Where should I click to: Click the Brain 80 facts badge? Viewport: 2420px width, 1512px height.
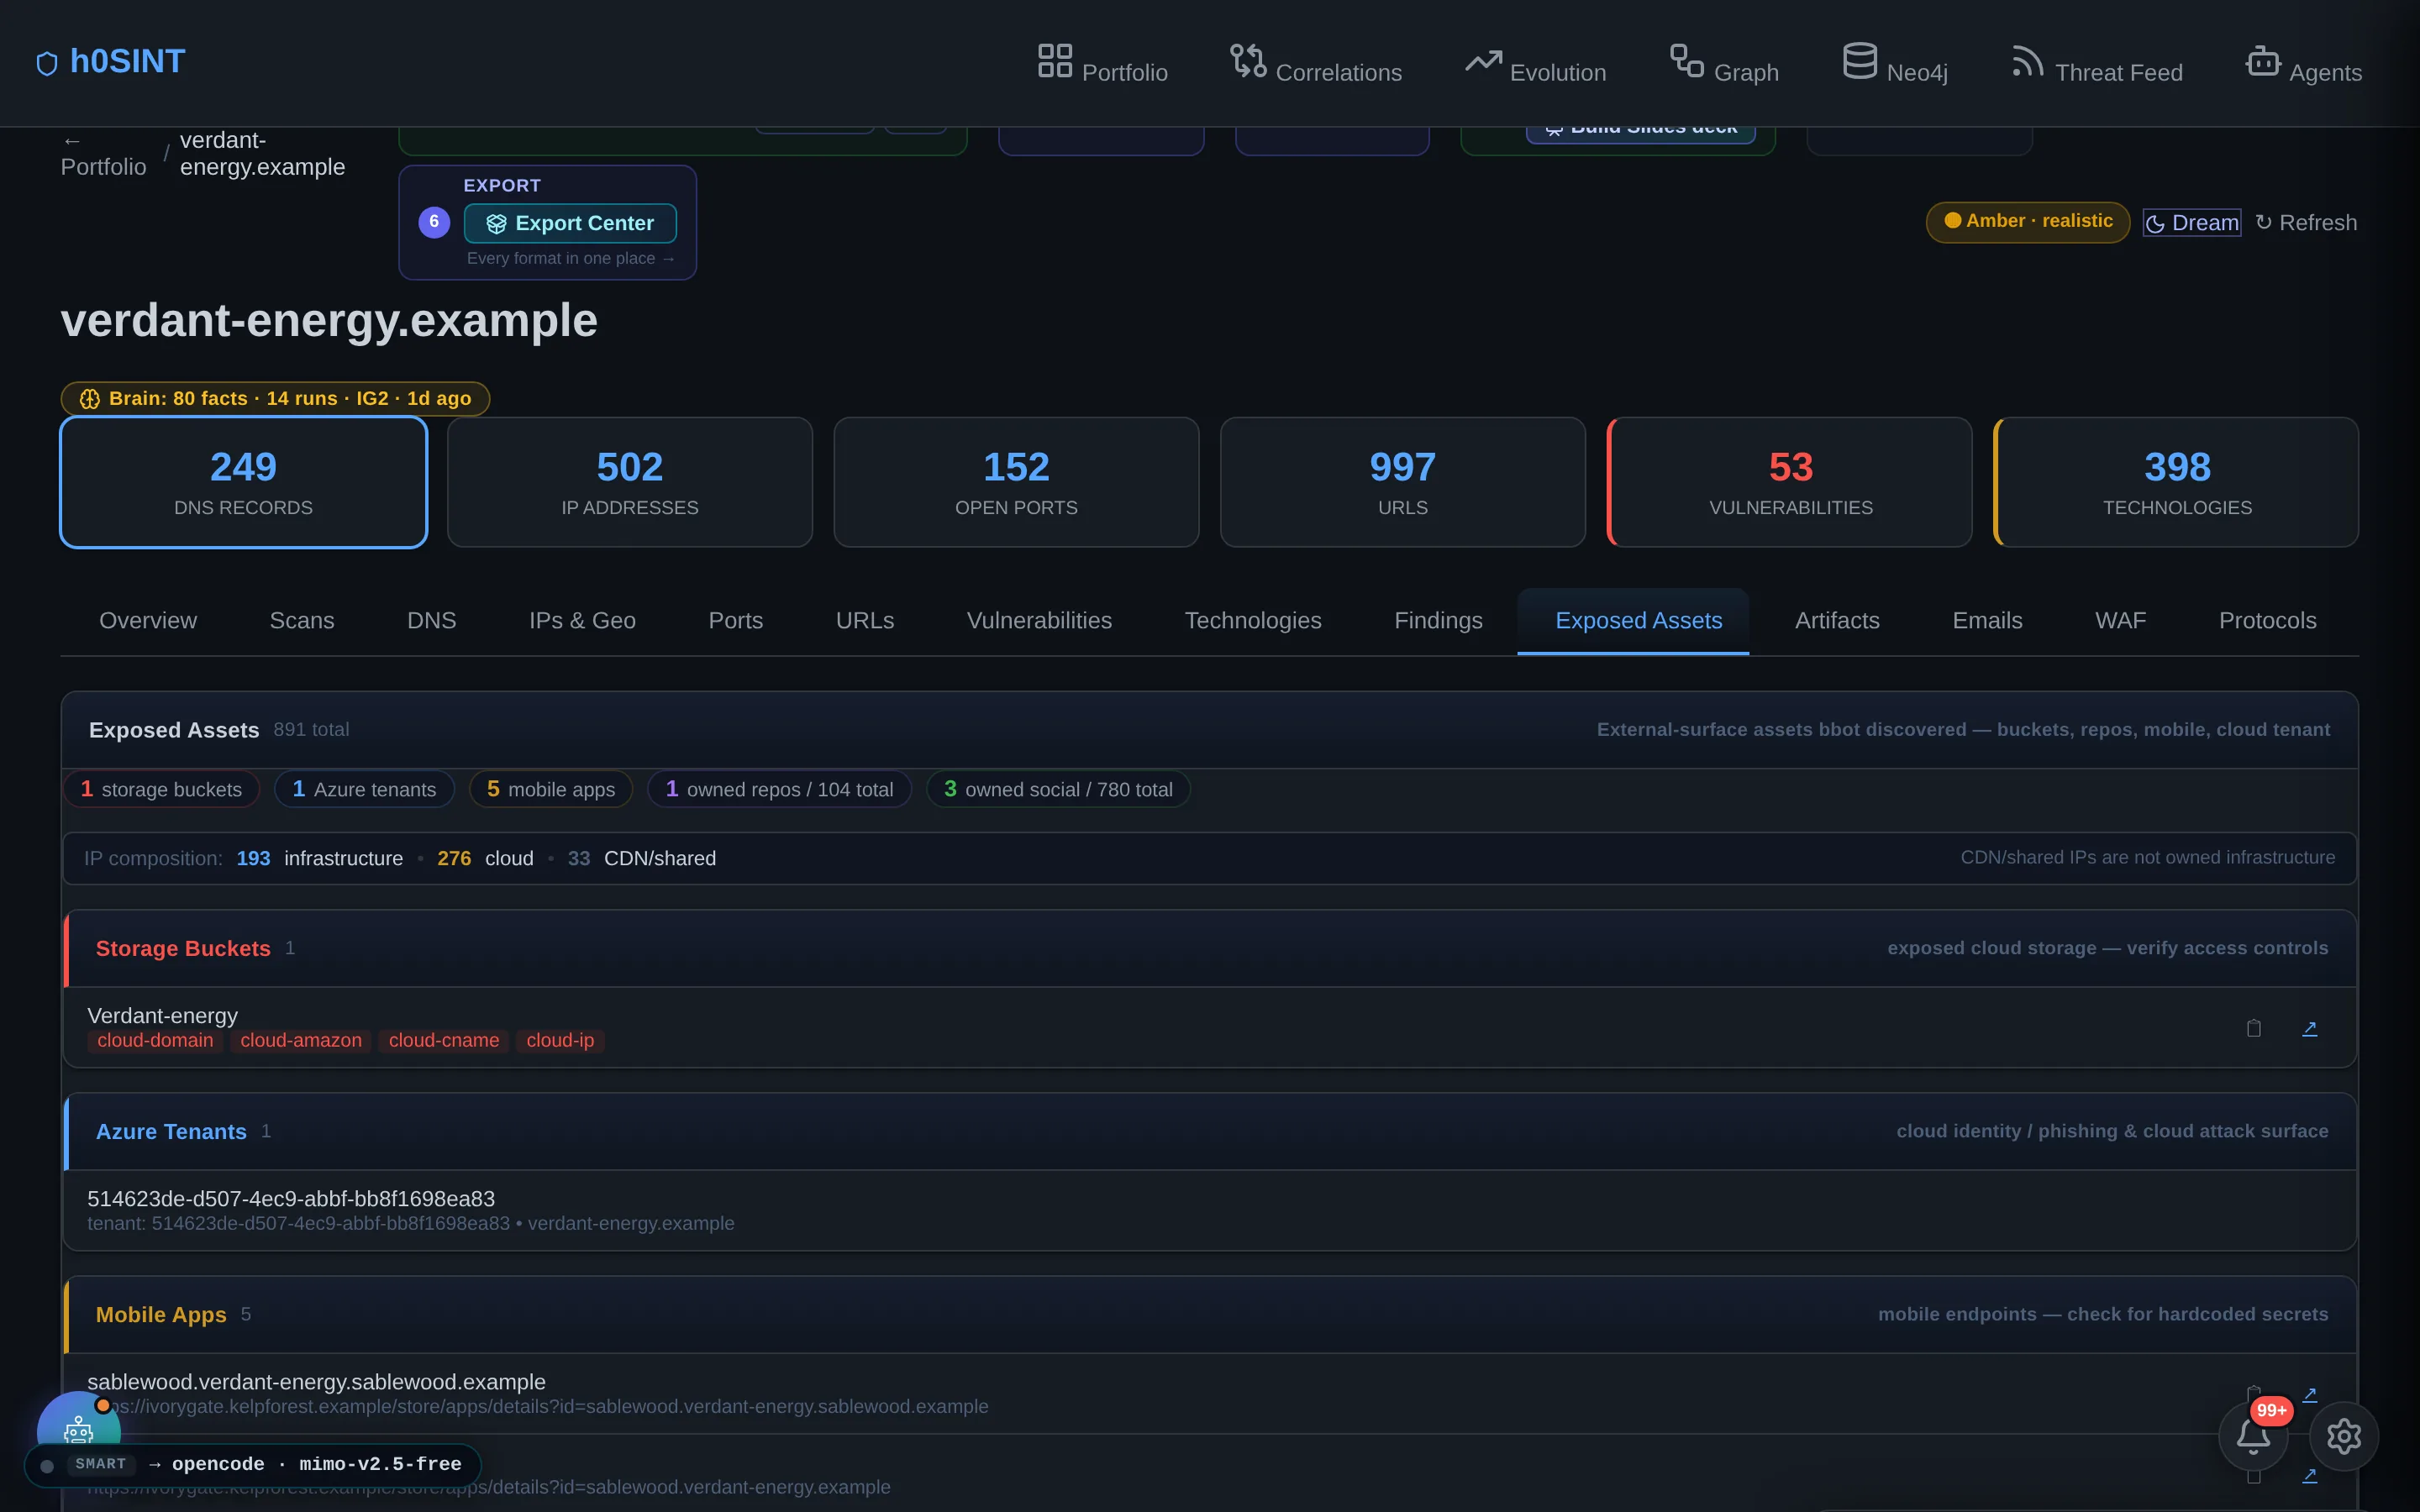click(x=275, y=398)
